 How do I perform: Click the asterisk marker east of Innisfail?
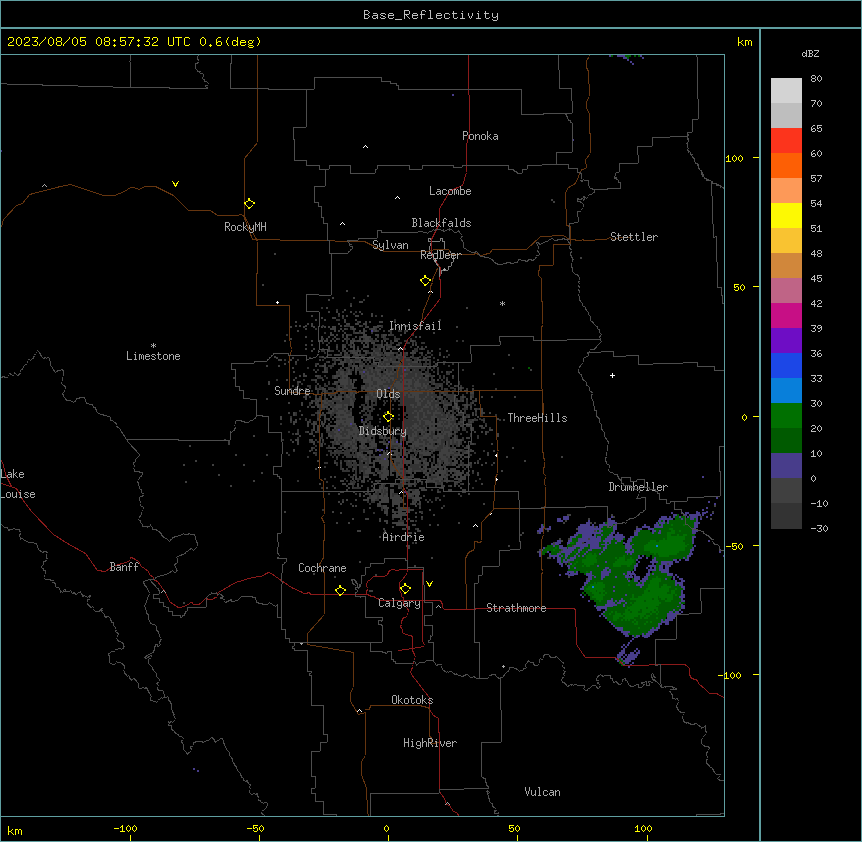502,303
